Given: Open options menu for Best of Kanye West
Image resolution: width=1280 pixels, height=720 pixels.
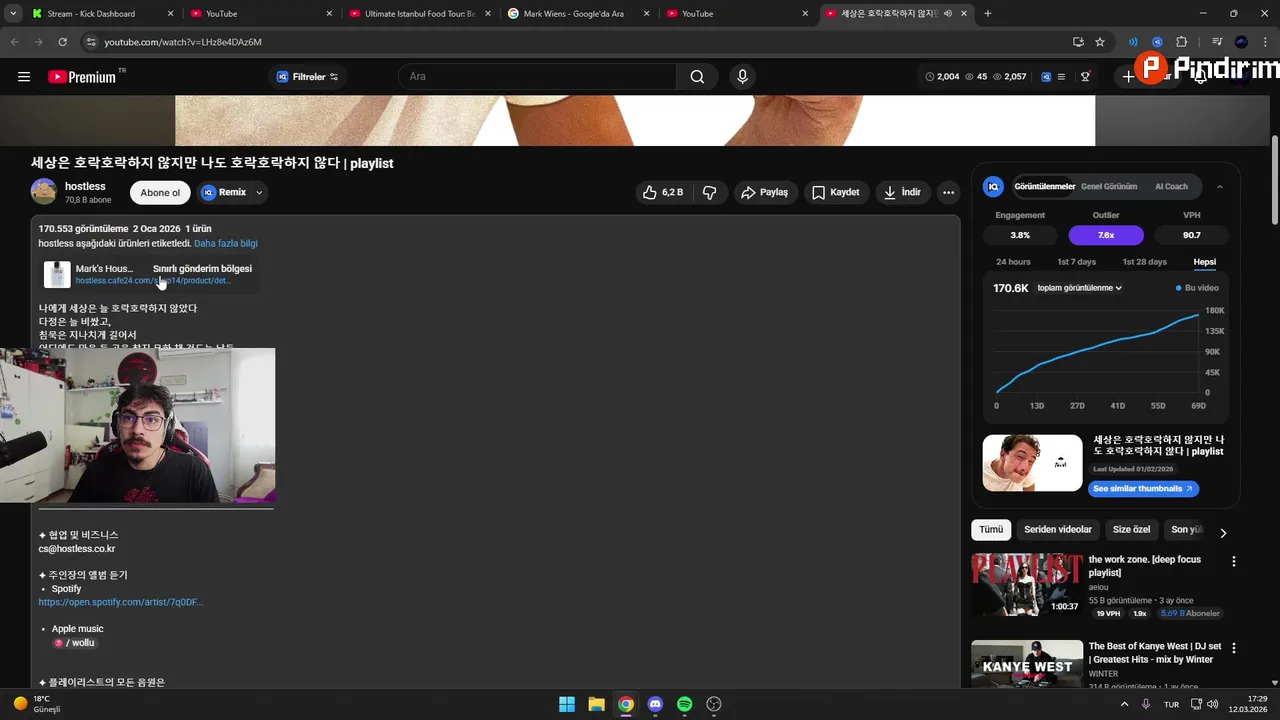Looking at the screenshot, I should tap(1234, 649).
